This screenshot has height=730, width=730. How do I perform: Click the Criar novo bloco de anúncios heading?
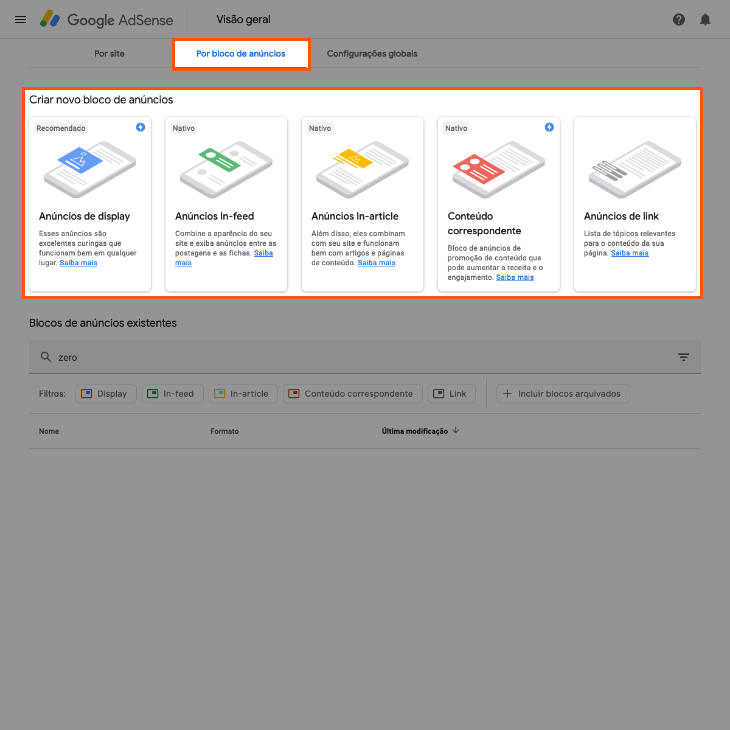tap(101, 100)
